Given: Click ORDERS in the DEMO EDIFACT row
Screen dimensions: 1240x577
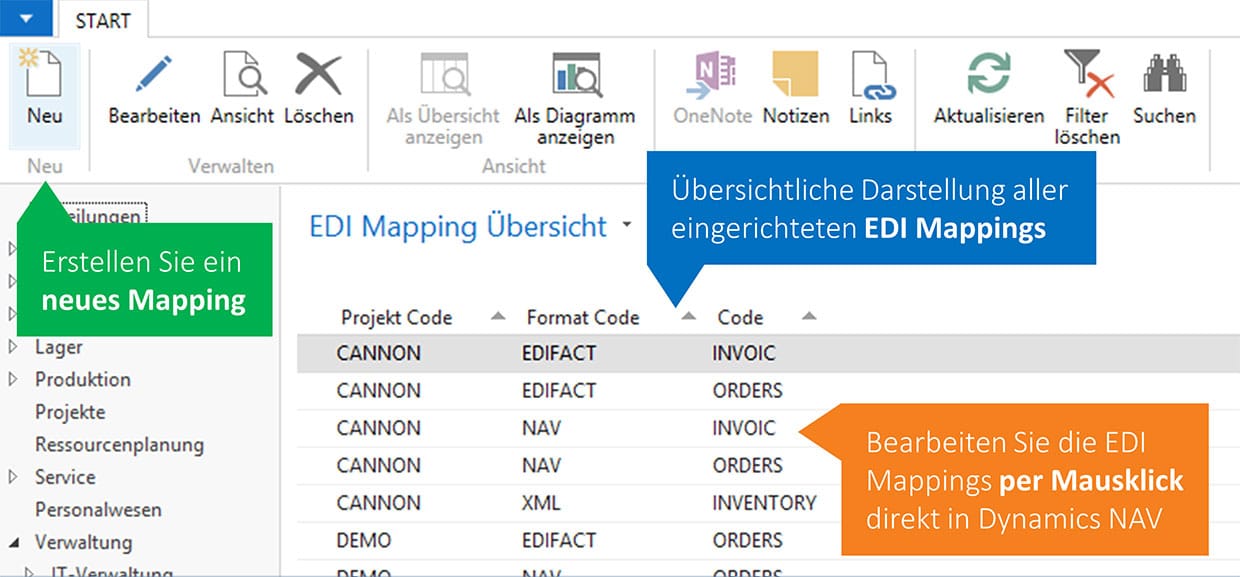Looking at the screenshot, I should coord(747,540).
